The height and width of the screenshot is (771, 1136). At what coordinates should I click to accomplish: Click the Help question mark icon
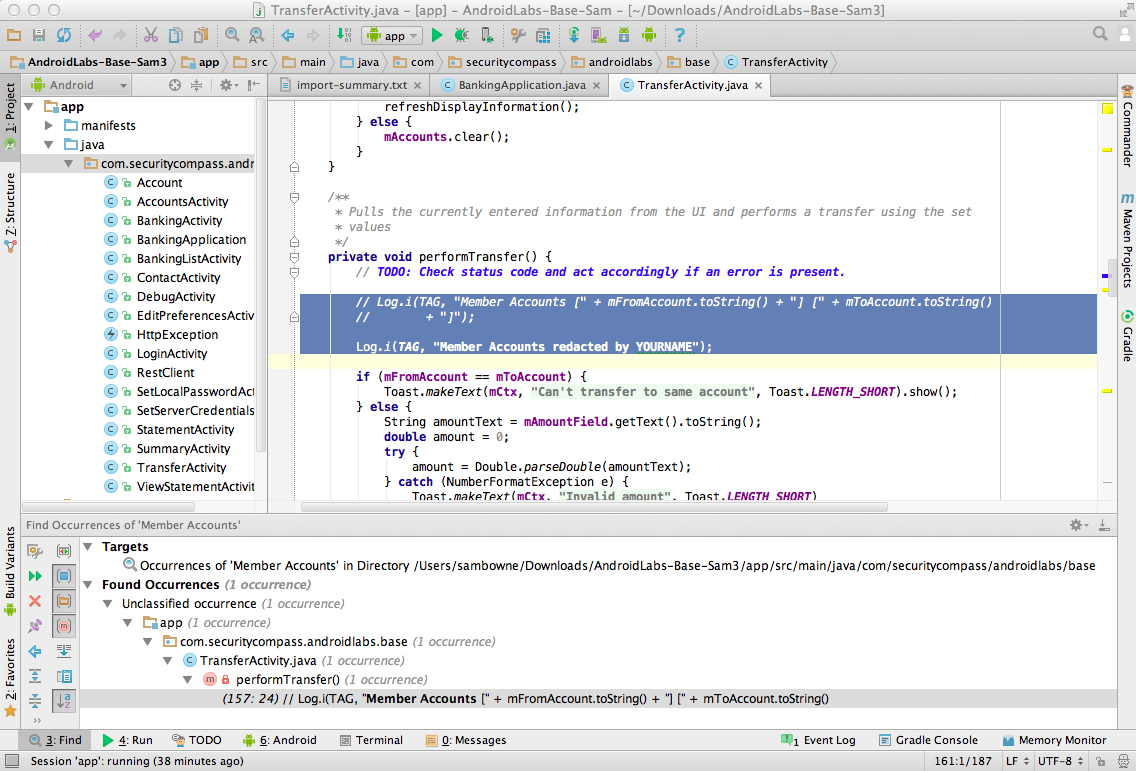[680, 35]
